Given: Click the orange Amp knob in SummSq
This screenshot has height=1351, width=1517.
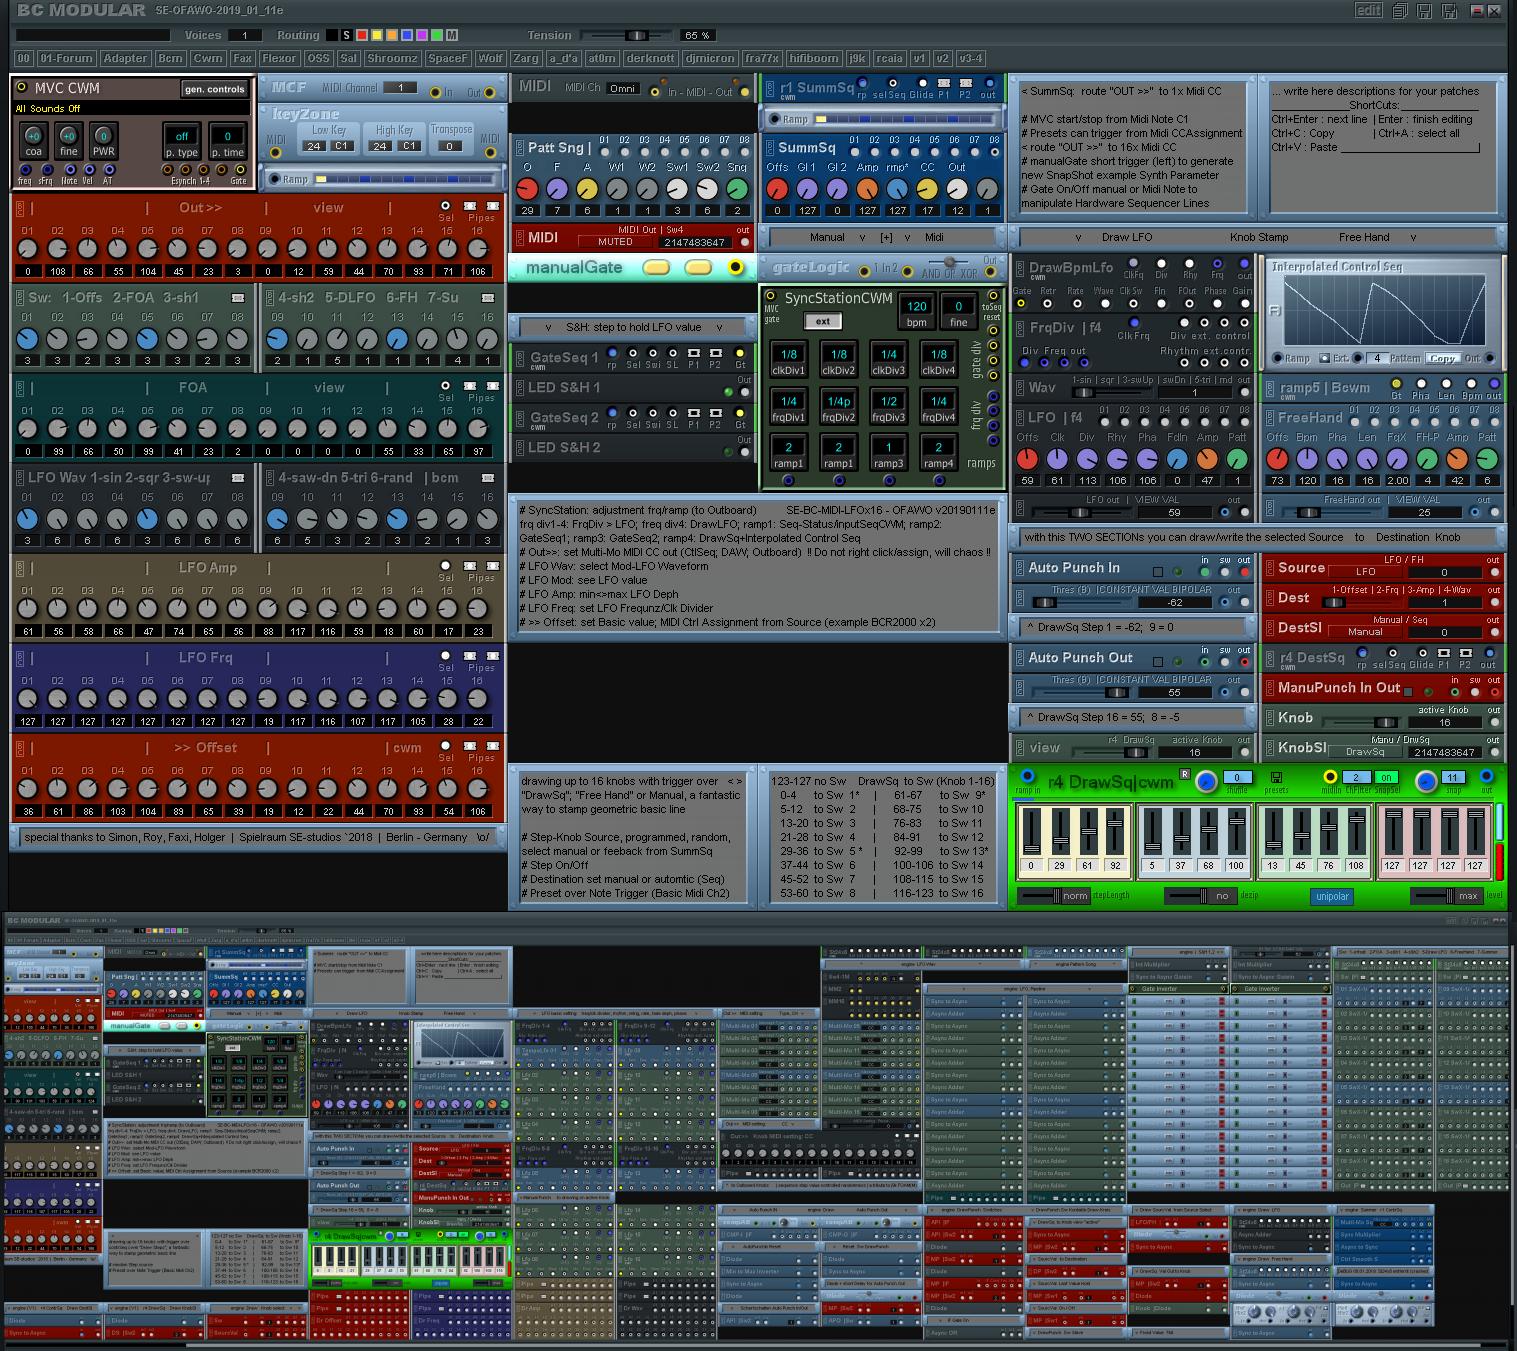Looking at the screenshot, I should (x=867, y=189).
